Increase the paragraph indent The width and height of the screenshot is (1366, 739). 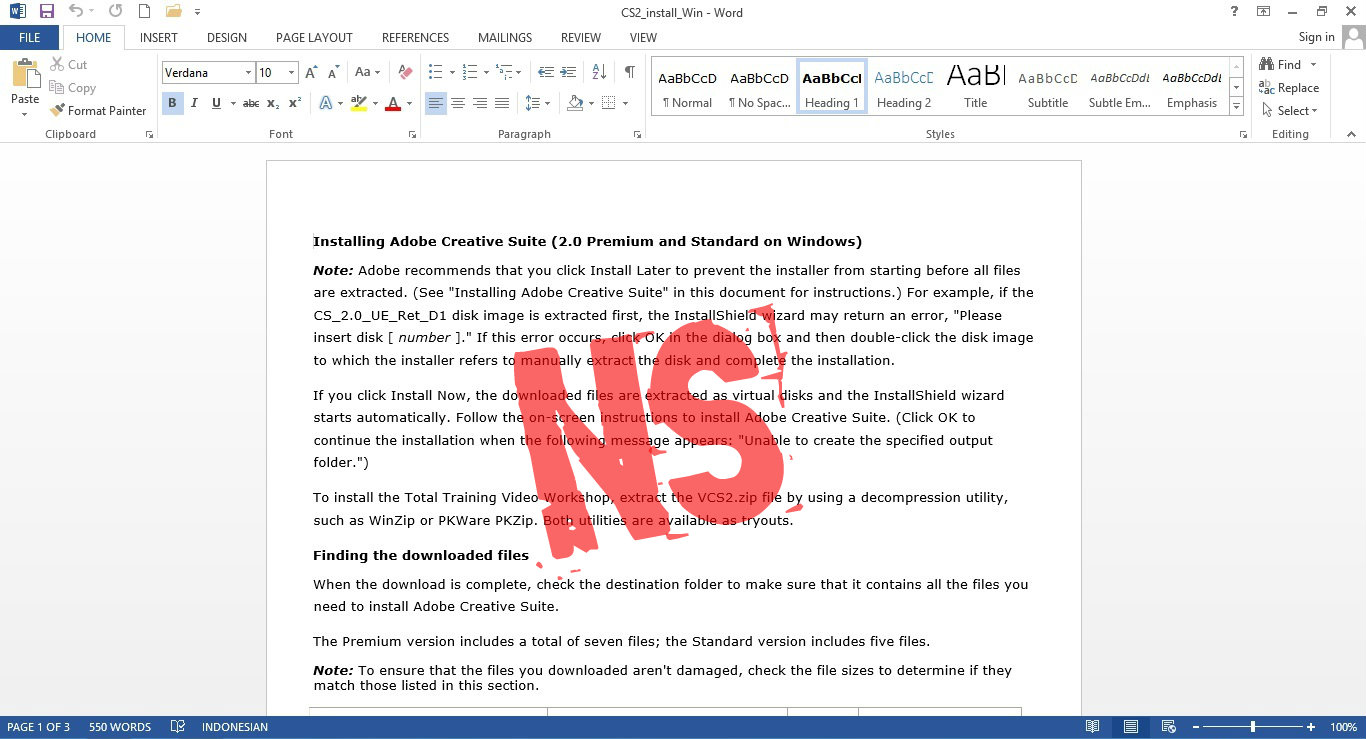(x=569, y=73)
